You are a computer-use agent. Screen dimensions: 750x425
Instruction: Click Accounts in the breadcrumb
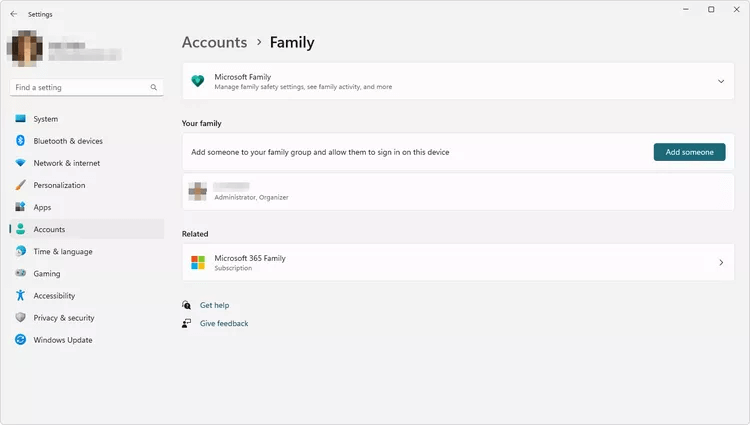tap(214, 43)
